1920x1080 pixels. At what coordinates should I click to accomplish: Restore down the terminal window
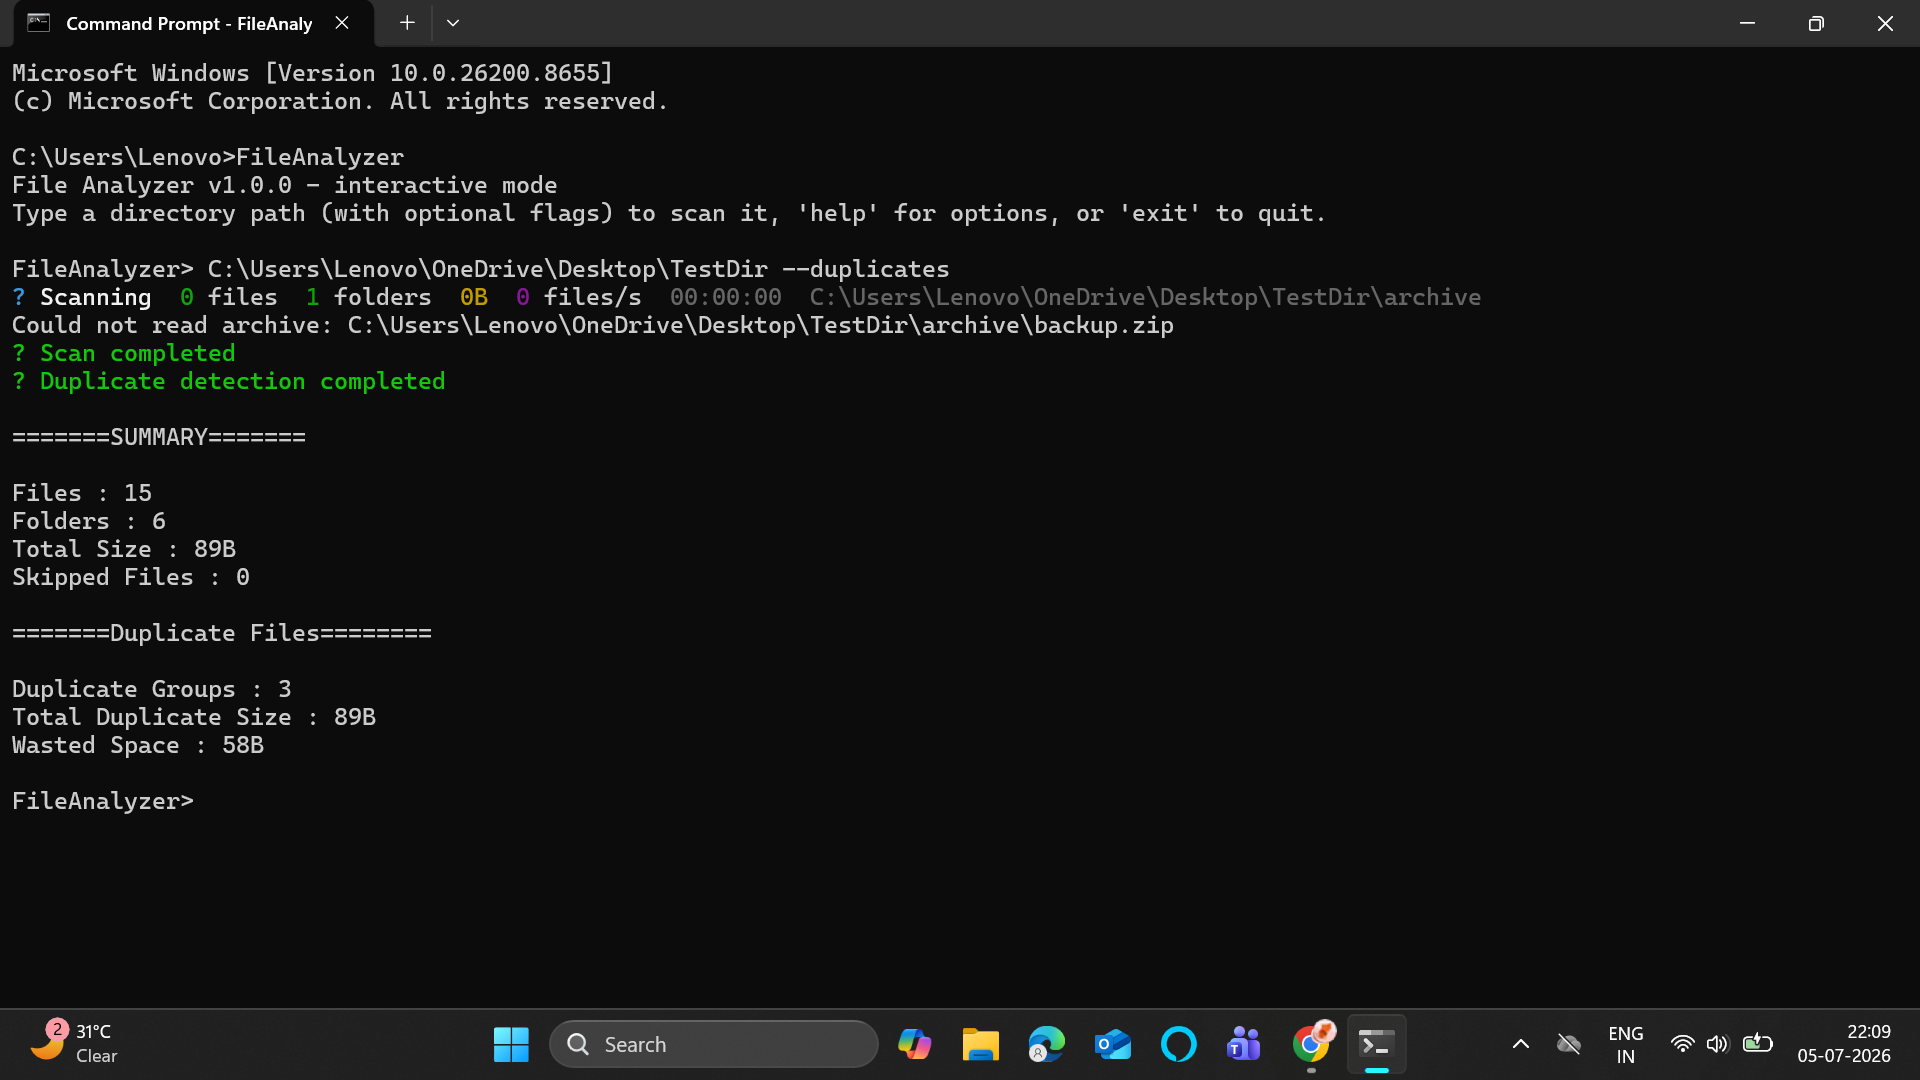point(1816,23)
